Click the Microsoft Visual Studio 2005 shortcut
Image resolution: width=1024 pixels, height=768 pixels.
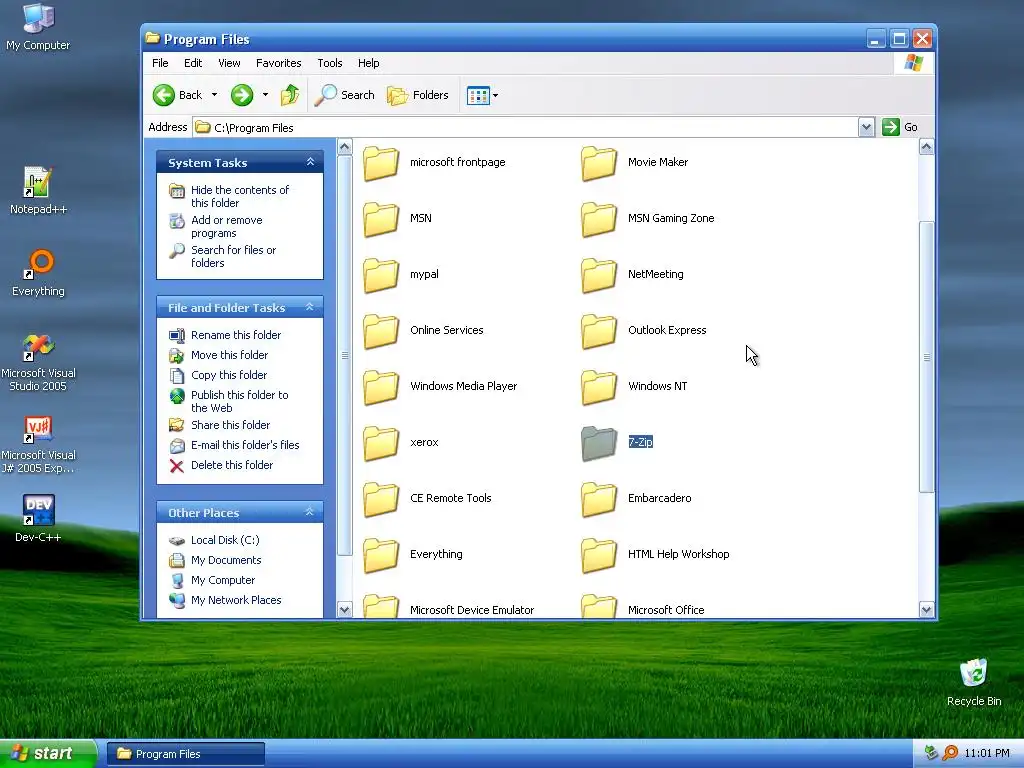pos(38,362)
